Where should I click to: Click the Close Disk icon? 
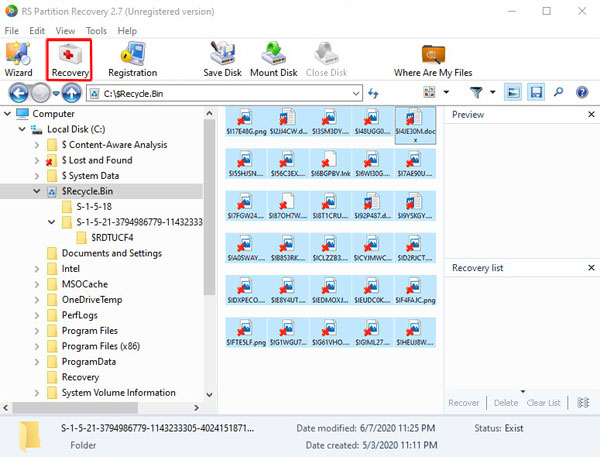coord(326,60)
